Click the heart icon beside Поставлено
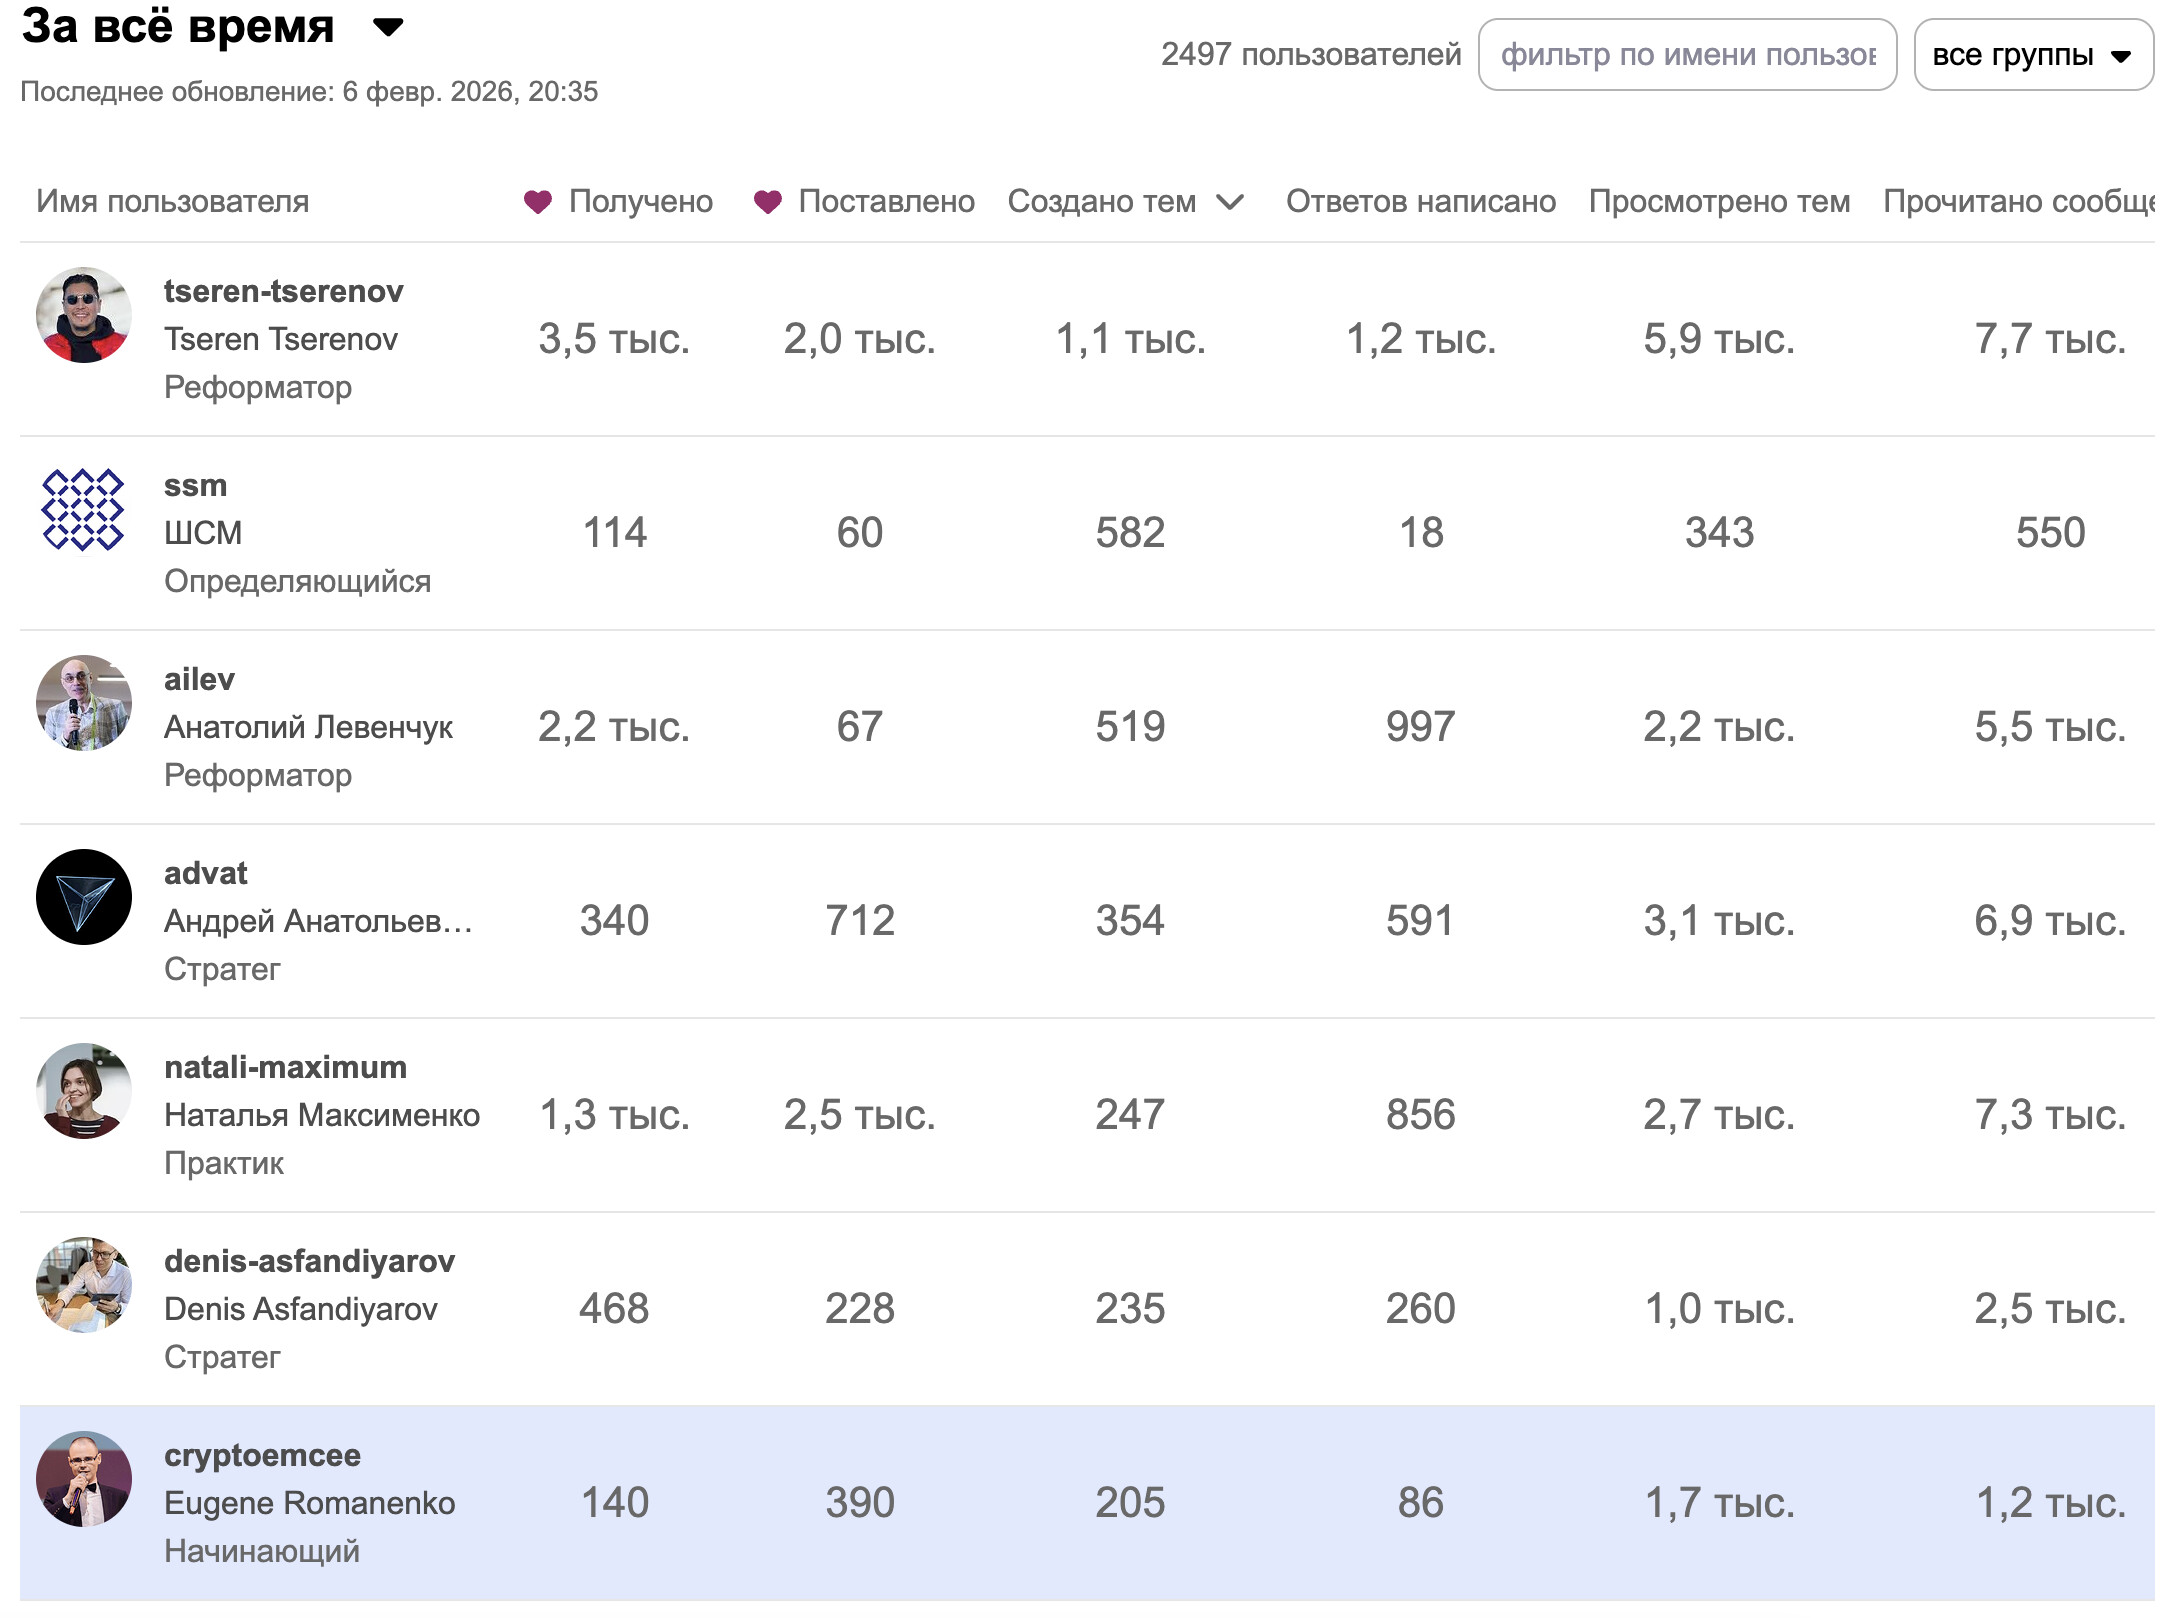 (767, 202)
